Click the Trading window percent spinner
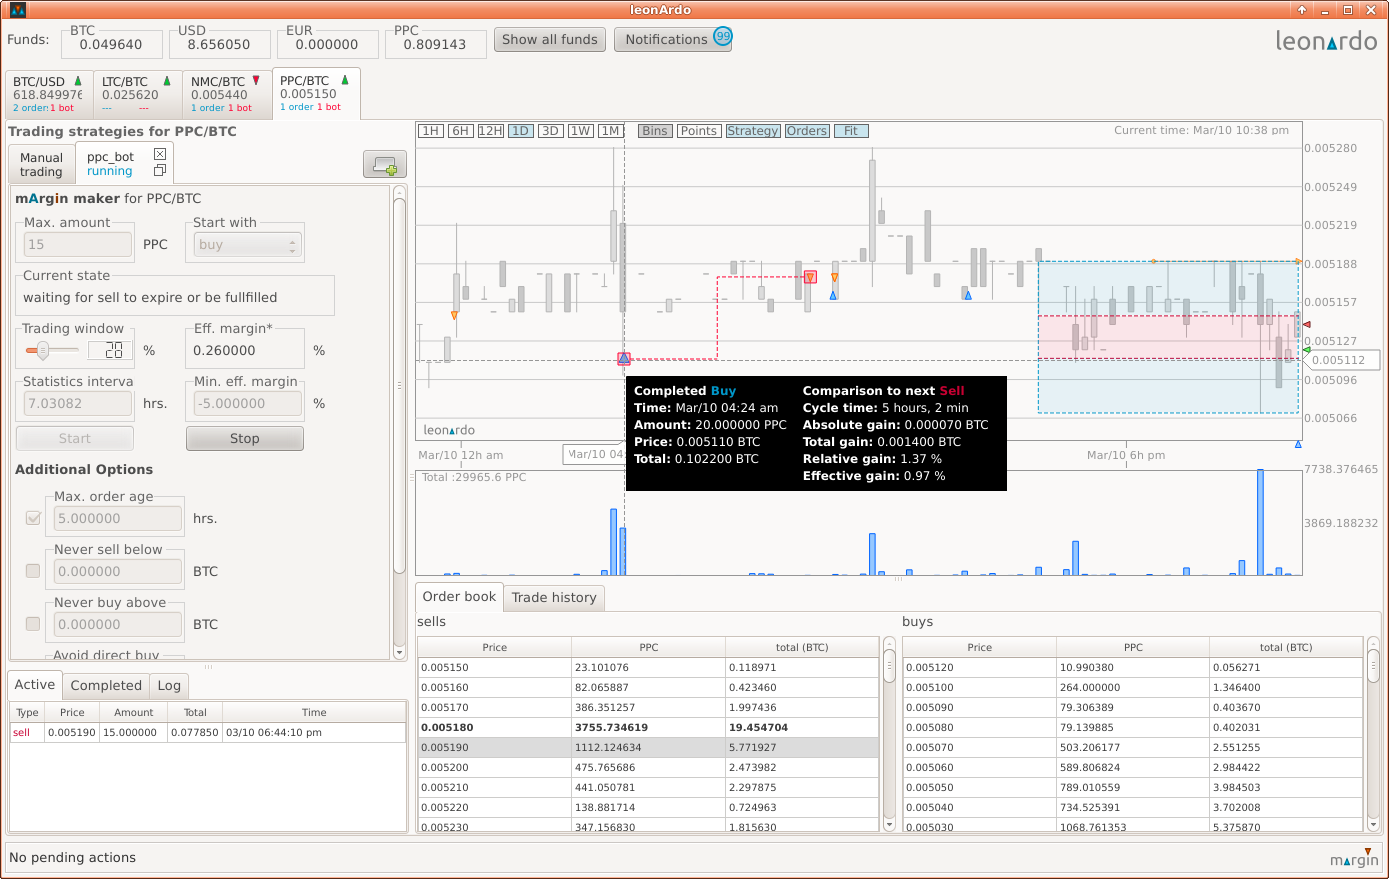 110,350
